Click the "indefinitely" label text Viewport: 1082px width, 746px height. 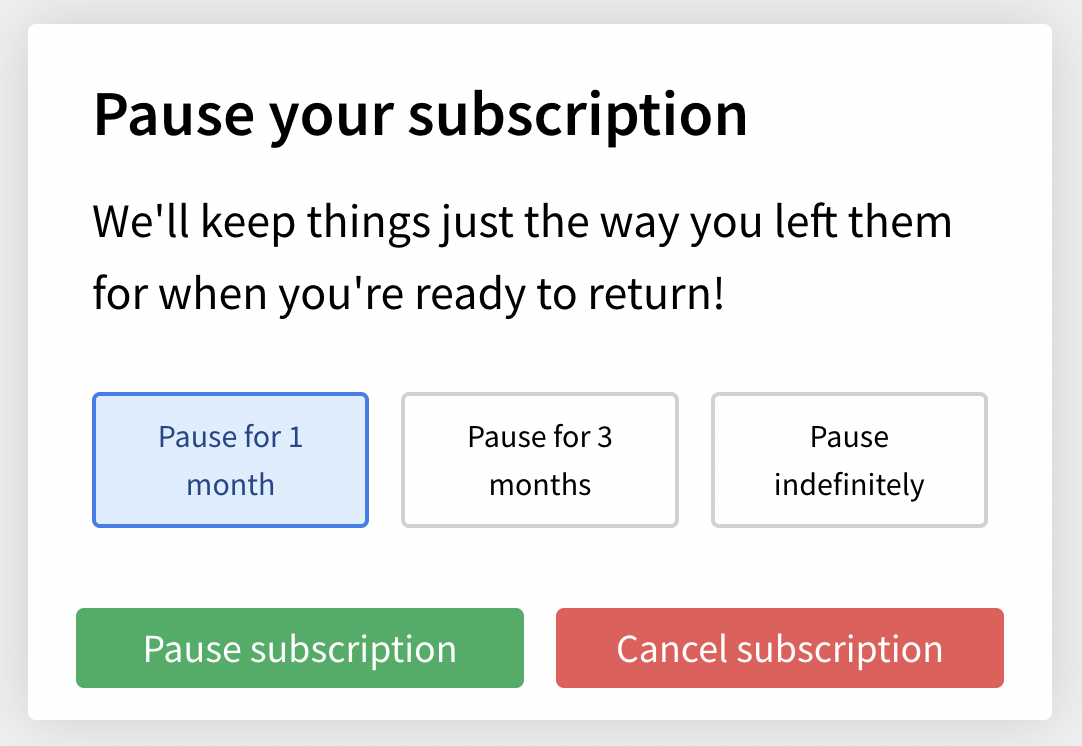[x=849, y=485]
